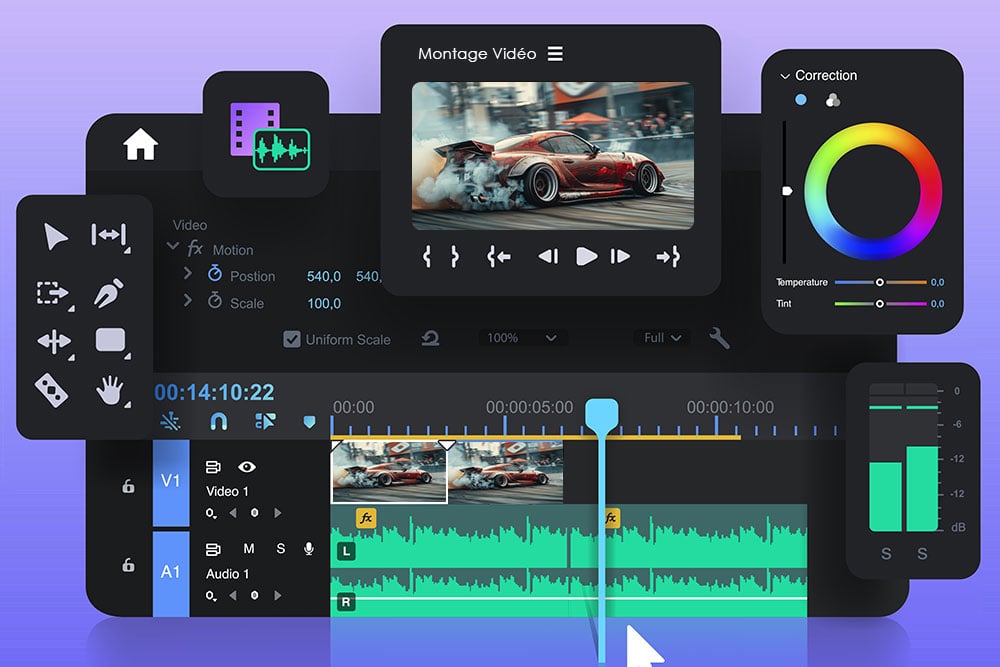Select the Hand tool
1000x667 pixels.
110,390
